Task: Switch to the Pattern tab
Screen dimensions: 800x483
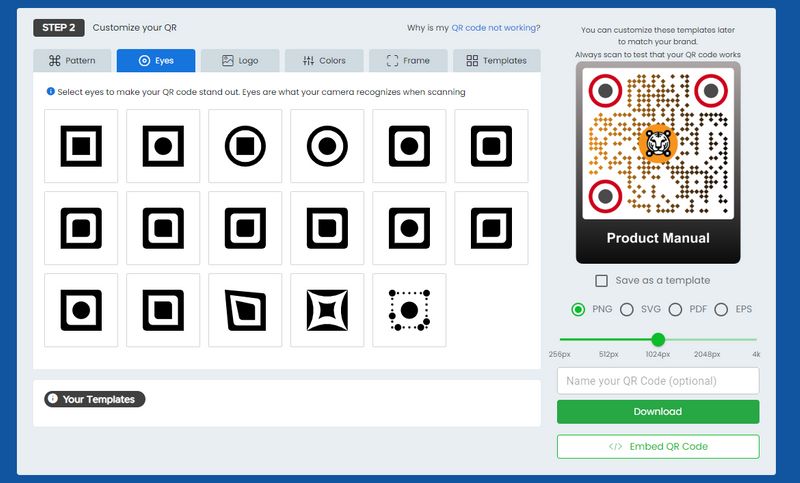Action: point(73,61)
